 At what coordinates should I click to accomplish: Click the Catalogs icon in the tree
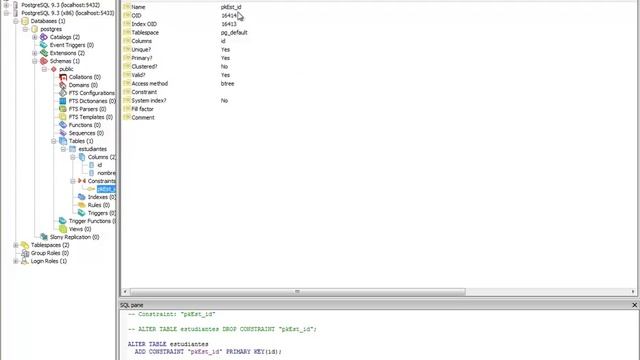click(44, 37)
